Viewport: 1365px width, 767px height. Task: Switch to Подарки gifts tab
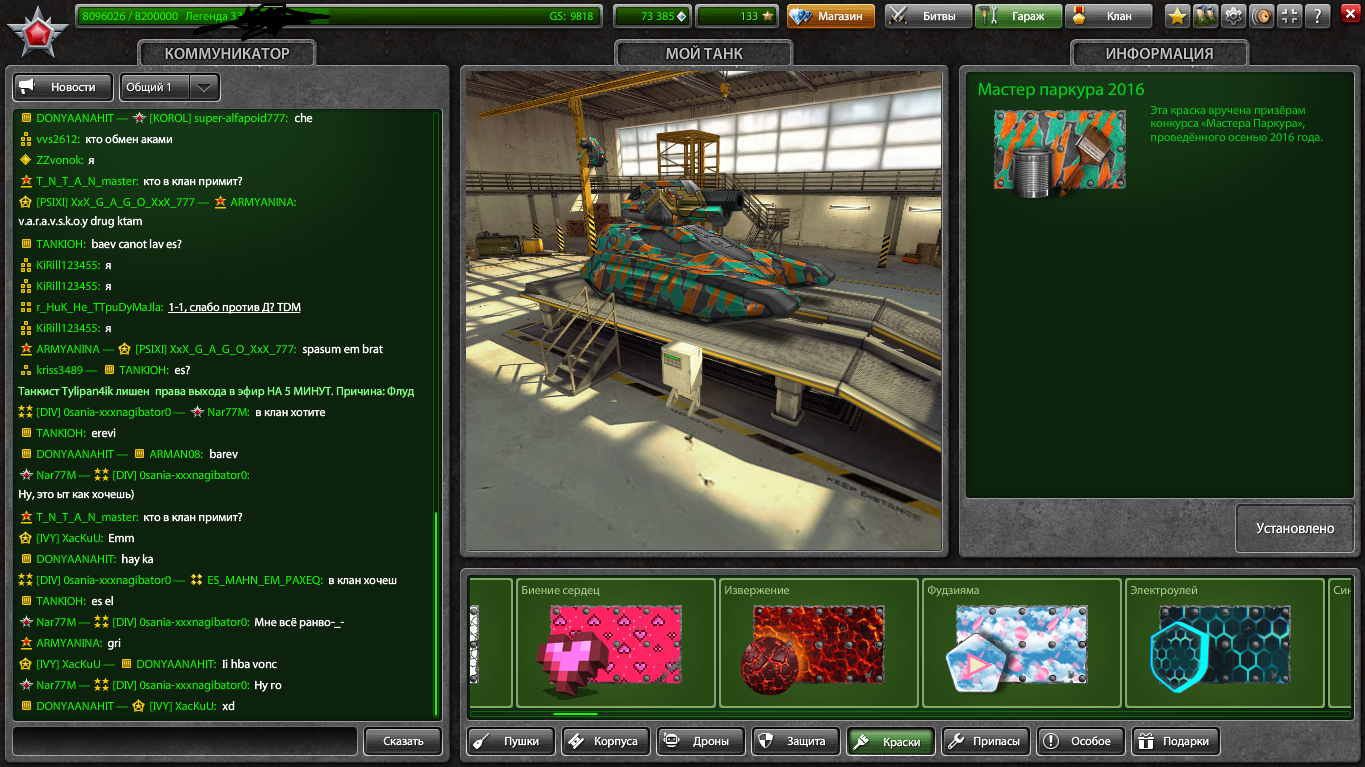tap(1175, 741)
